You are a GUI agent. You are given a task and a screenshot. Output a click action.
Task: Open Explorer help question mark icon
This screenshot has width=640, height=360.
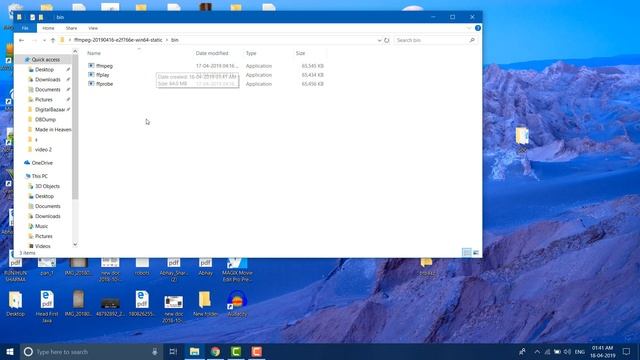(x=478, y=28)
